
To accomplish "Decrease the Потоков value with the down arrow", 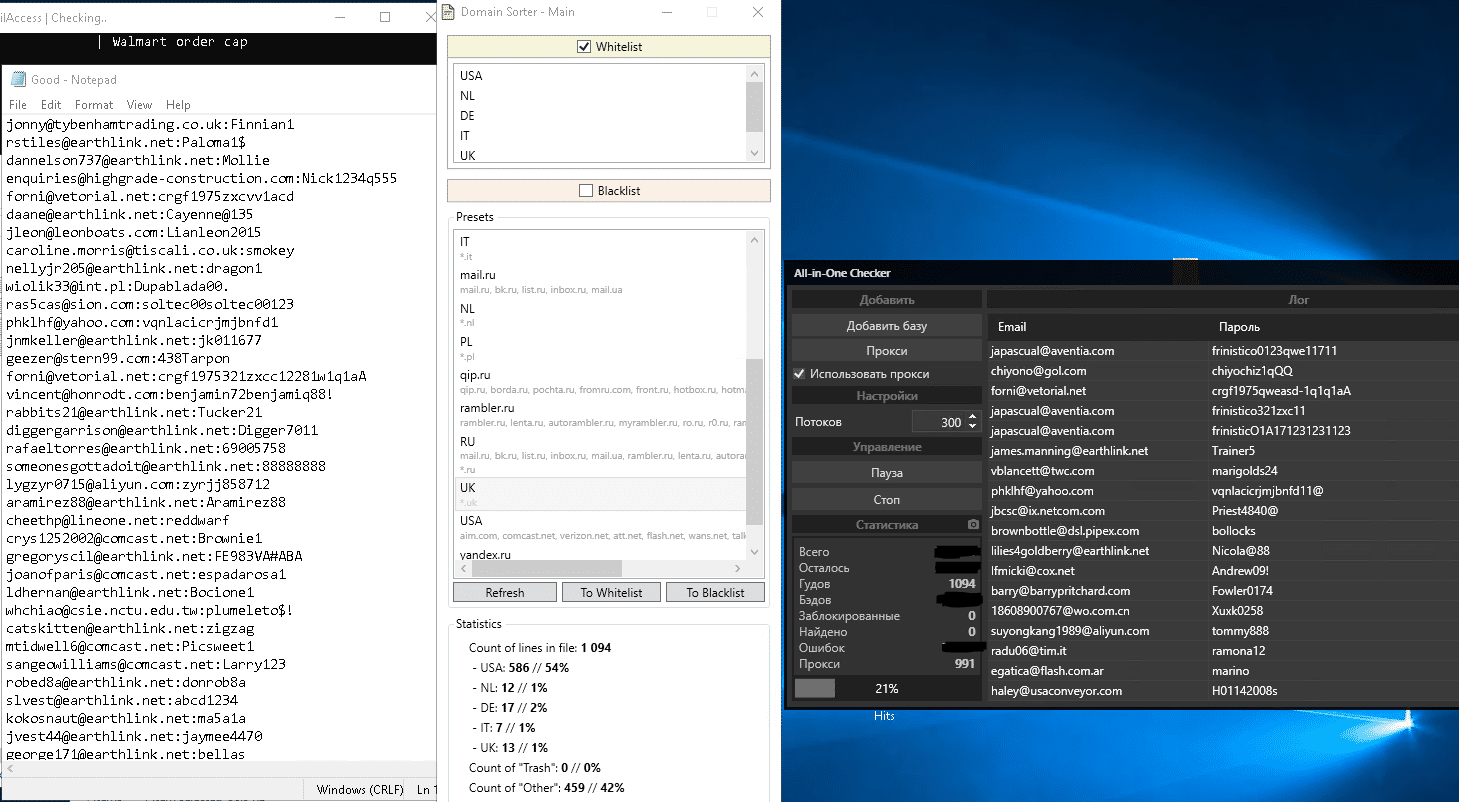I will (x=973, y=427).
